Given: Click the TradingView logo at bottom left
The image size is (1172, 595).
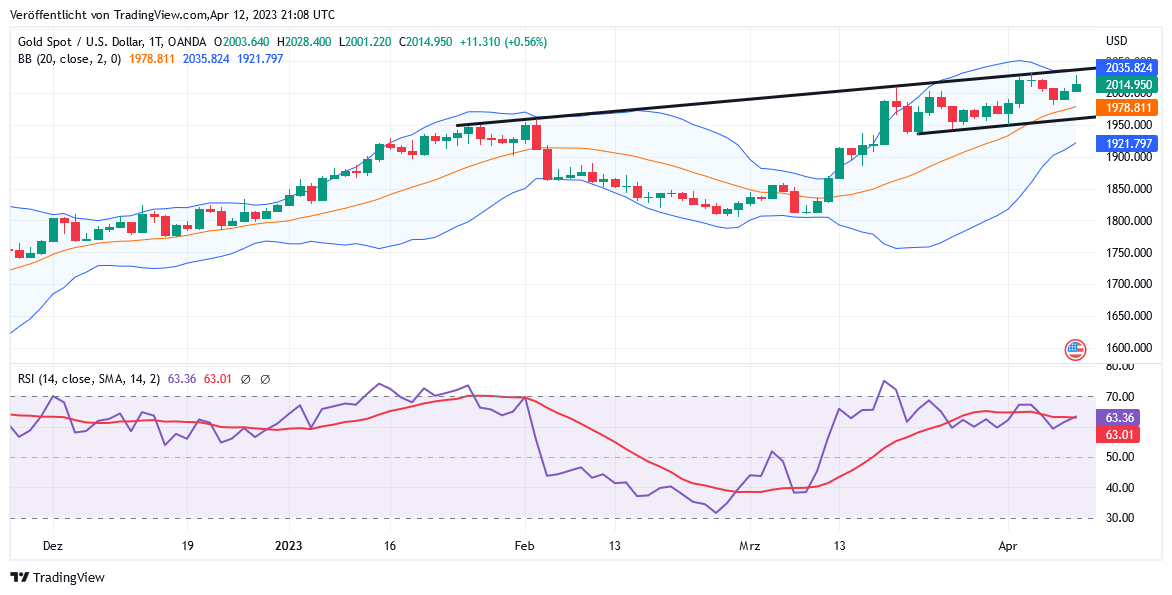Looking at the screenshot, I should tap(57, 577).
